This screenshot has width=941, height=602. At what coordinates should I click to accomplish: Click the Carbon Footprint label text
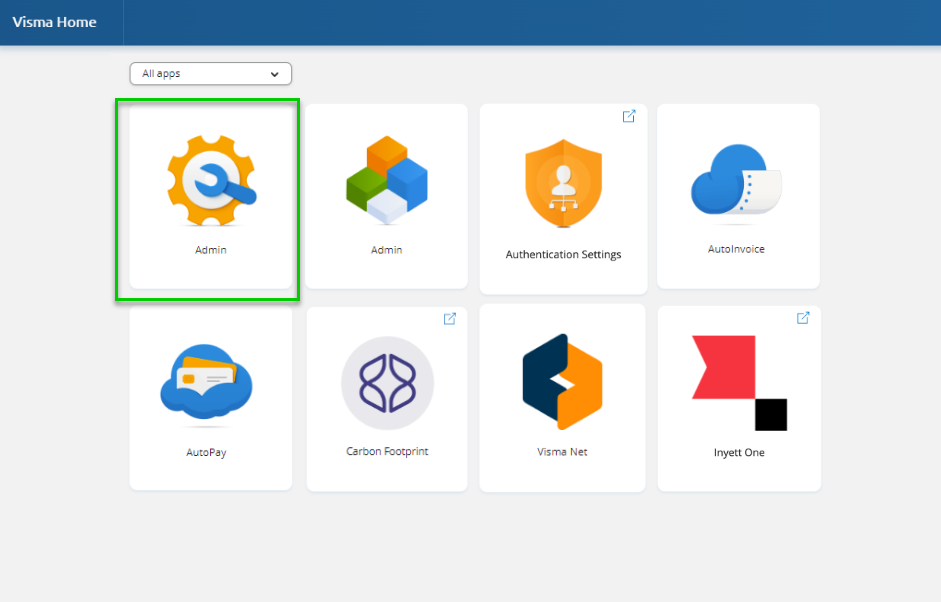click(x=387, y=451)
